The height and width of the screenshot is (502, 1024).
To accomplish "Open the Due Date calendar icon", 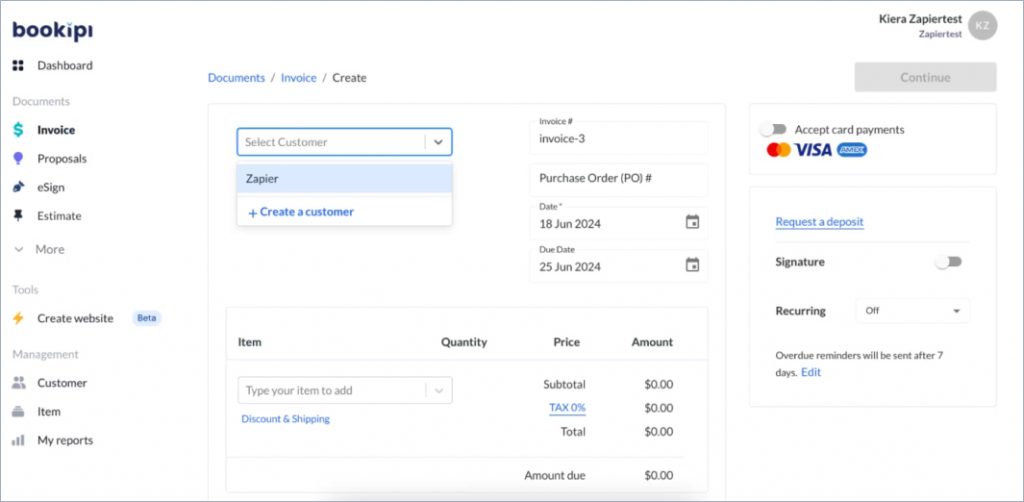I will coord(692,266).
